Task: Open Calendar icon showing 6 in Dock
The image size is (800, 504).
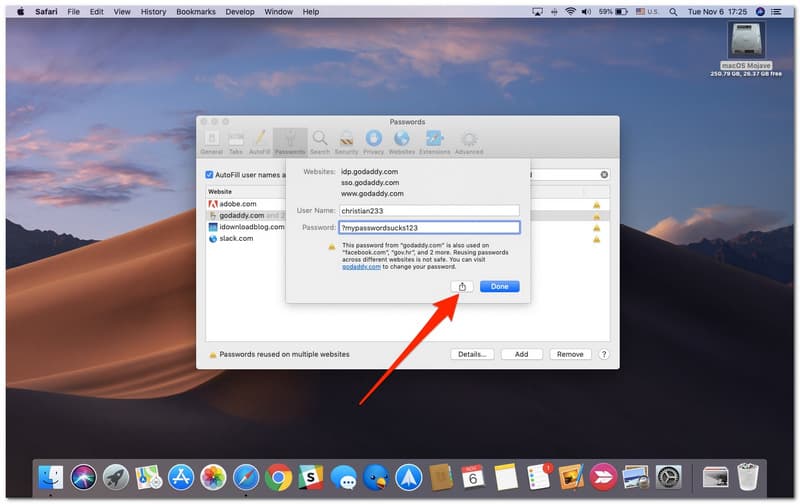Action: [473, 477]
